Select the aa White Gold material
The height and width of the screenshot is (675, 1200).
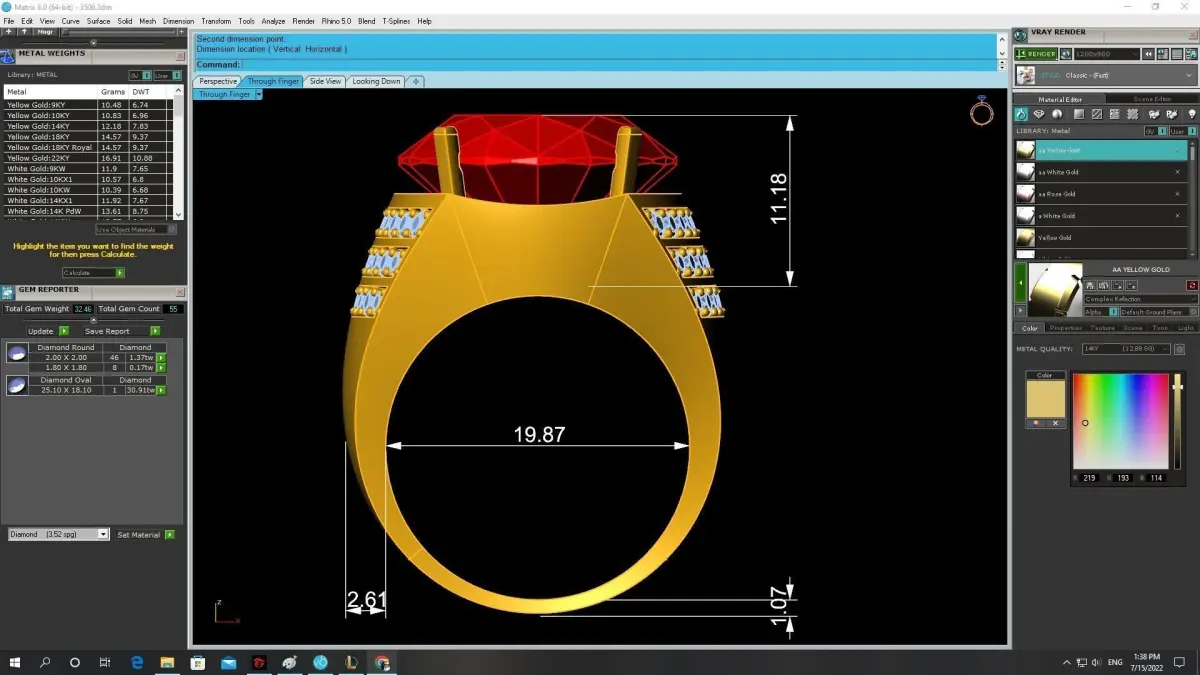click(1101, 172)
